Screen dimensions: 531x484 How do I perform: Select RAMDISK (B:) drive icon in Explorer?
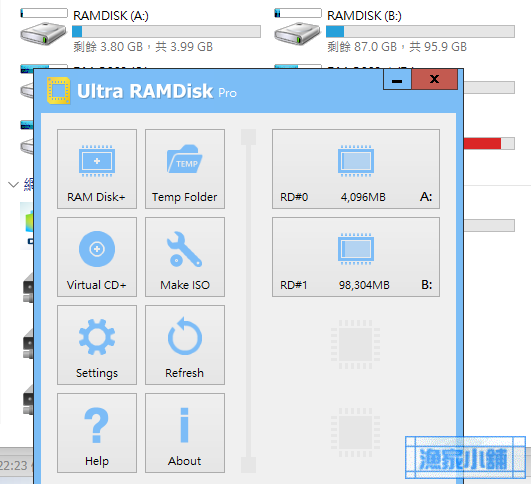tap(297, 33)
